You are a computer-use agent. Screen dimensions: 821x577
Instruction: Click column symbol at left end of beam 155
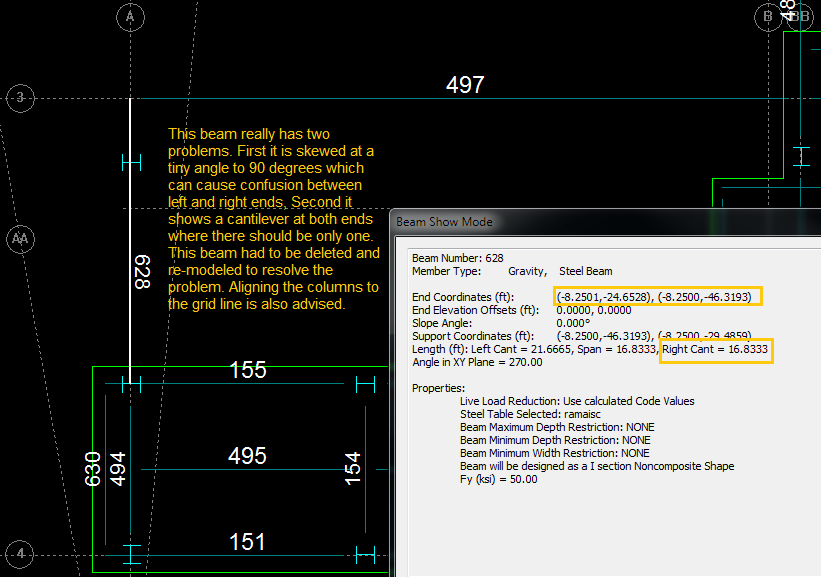(131, 383)
